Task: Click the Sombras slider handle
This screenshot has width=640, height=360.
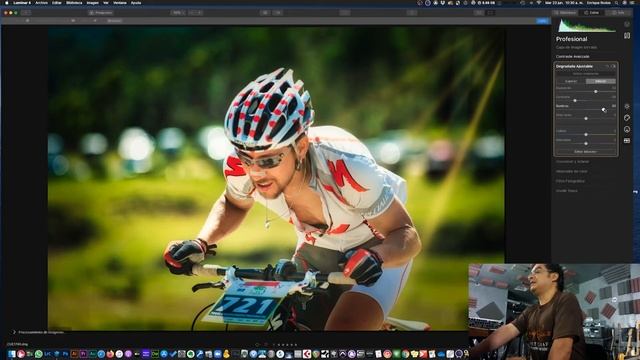Action: [x=603, y=109]
